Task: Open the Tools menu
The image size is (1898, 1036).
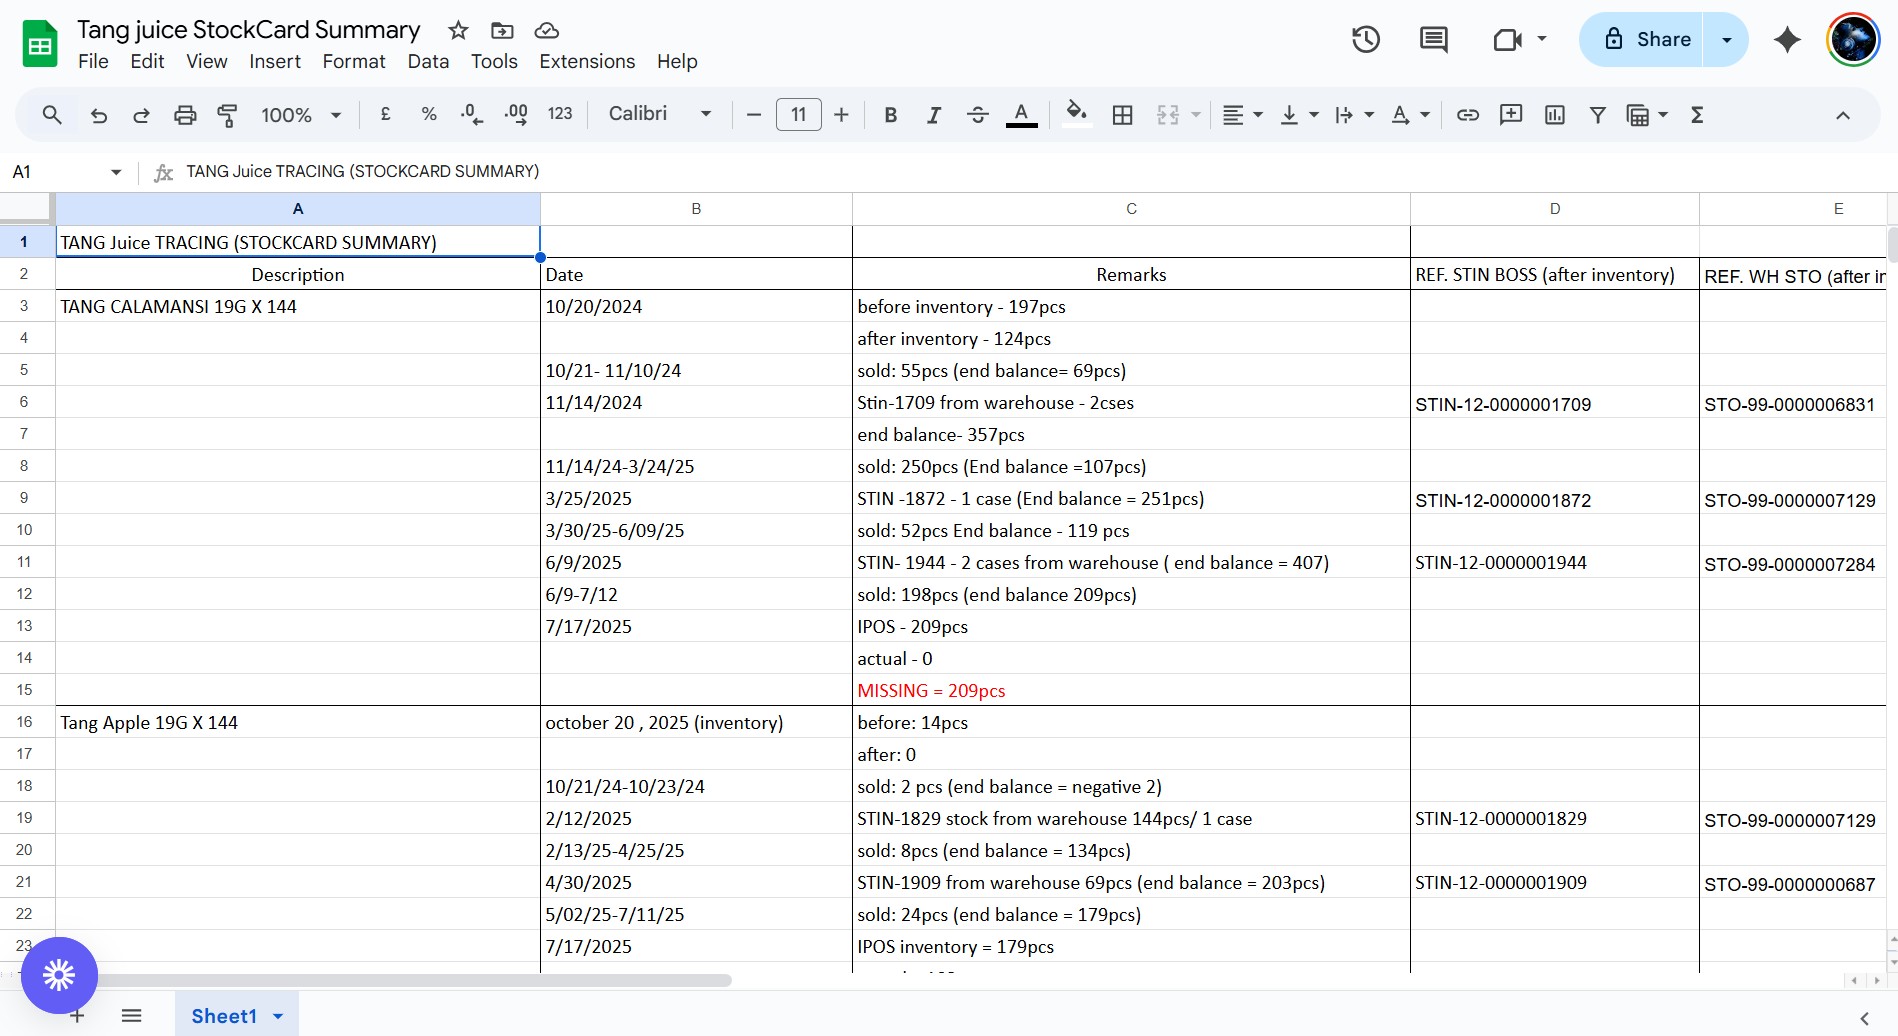Action: pyautogui.click(x=494, y=61)
